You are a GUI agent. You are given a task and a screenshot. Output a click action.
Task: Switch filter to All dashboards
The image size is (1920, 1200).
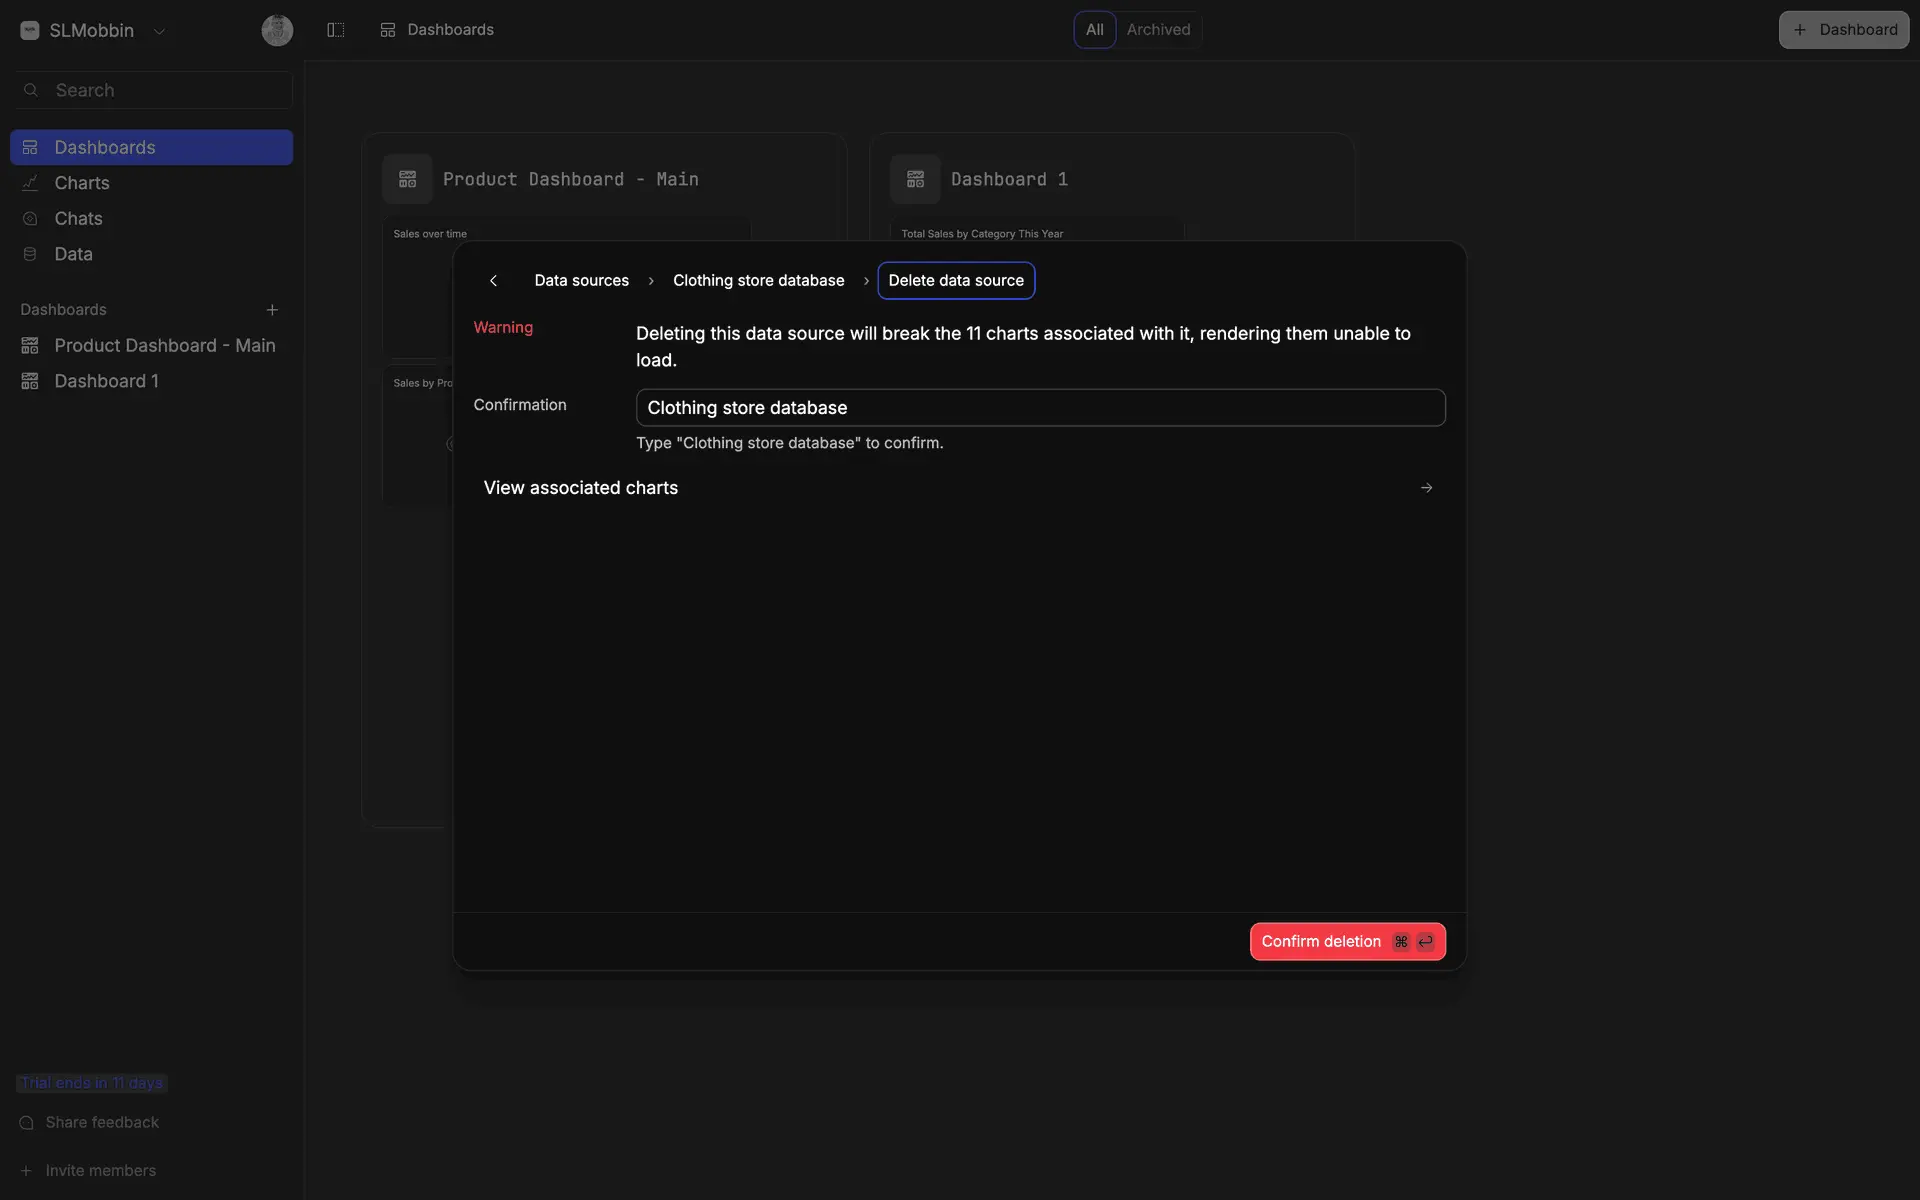1094,30
